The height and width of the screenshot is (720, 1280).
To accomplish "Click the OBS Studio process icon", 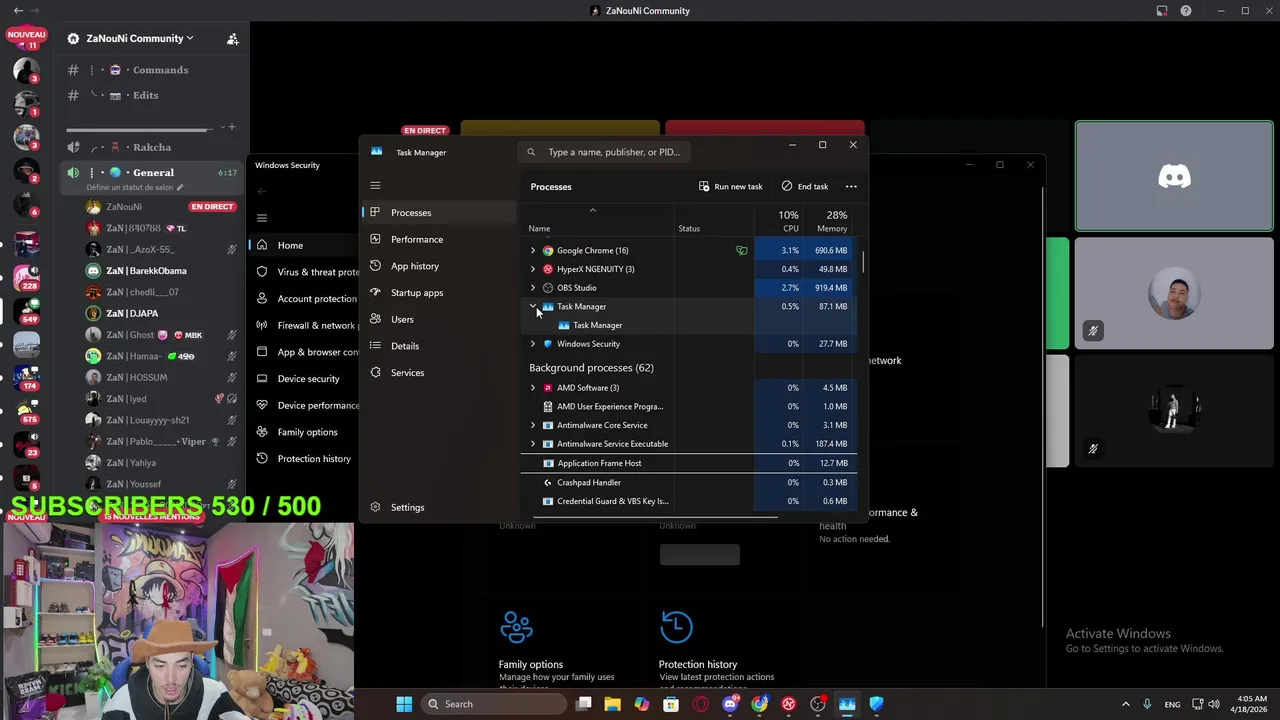I will click(547, 288).
